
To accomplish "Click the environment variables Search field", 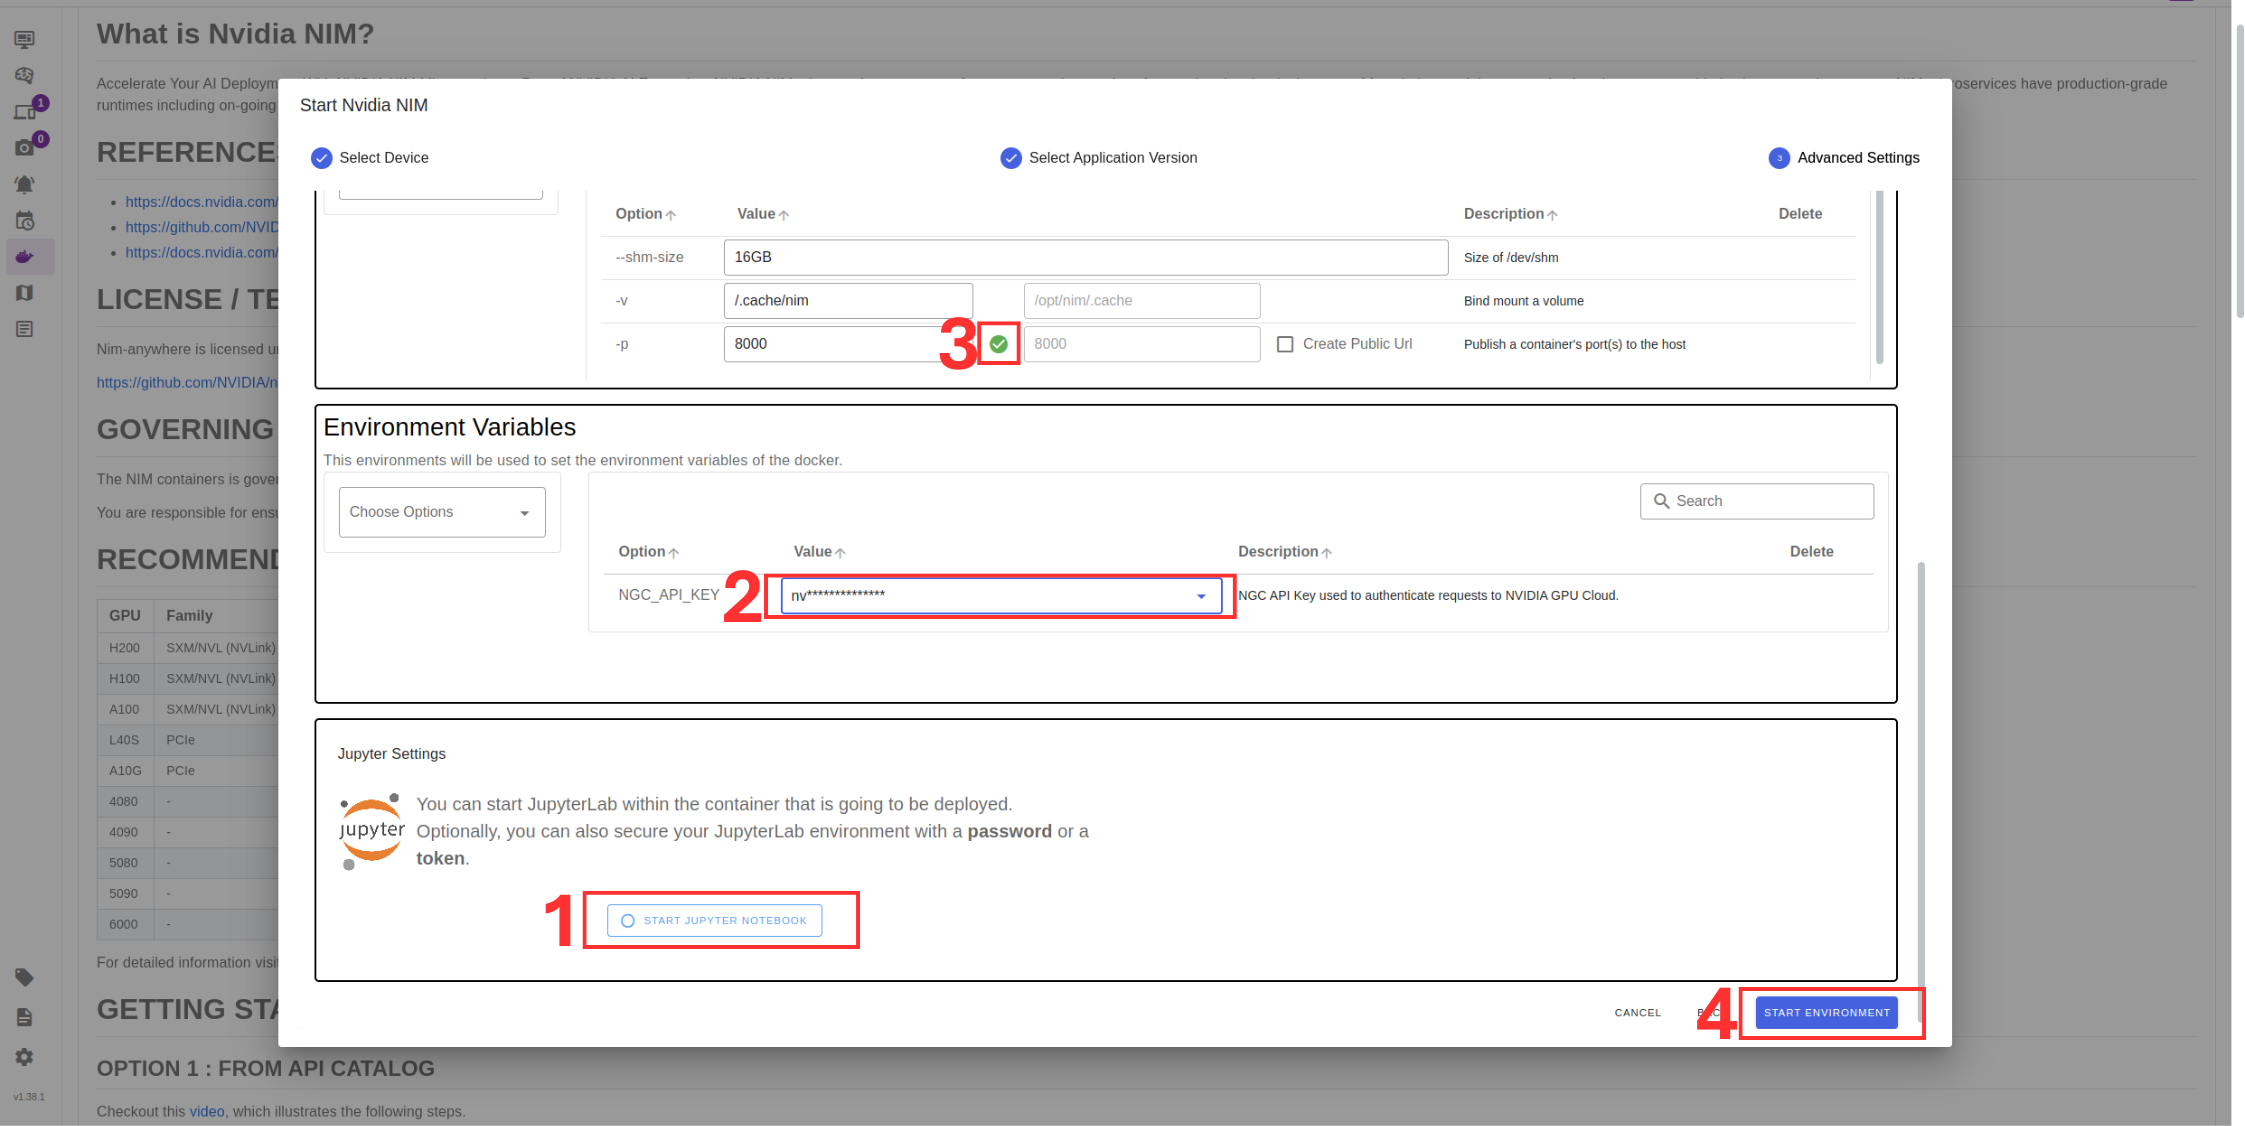I will coord(1757,501).
